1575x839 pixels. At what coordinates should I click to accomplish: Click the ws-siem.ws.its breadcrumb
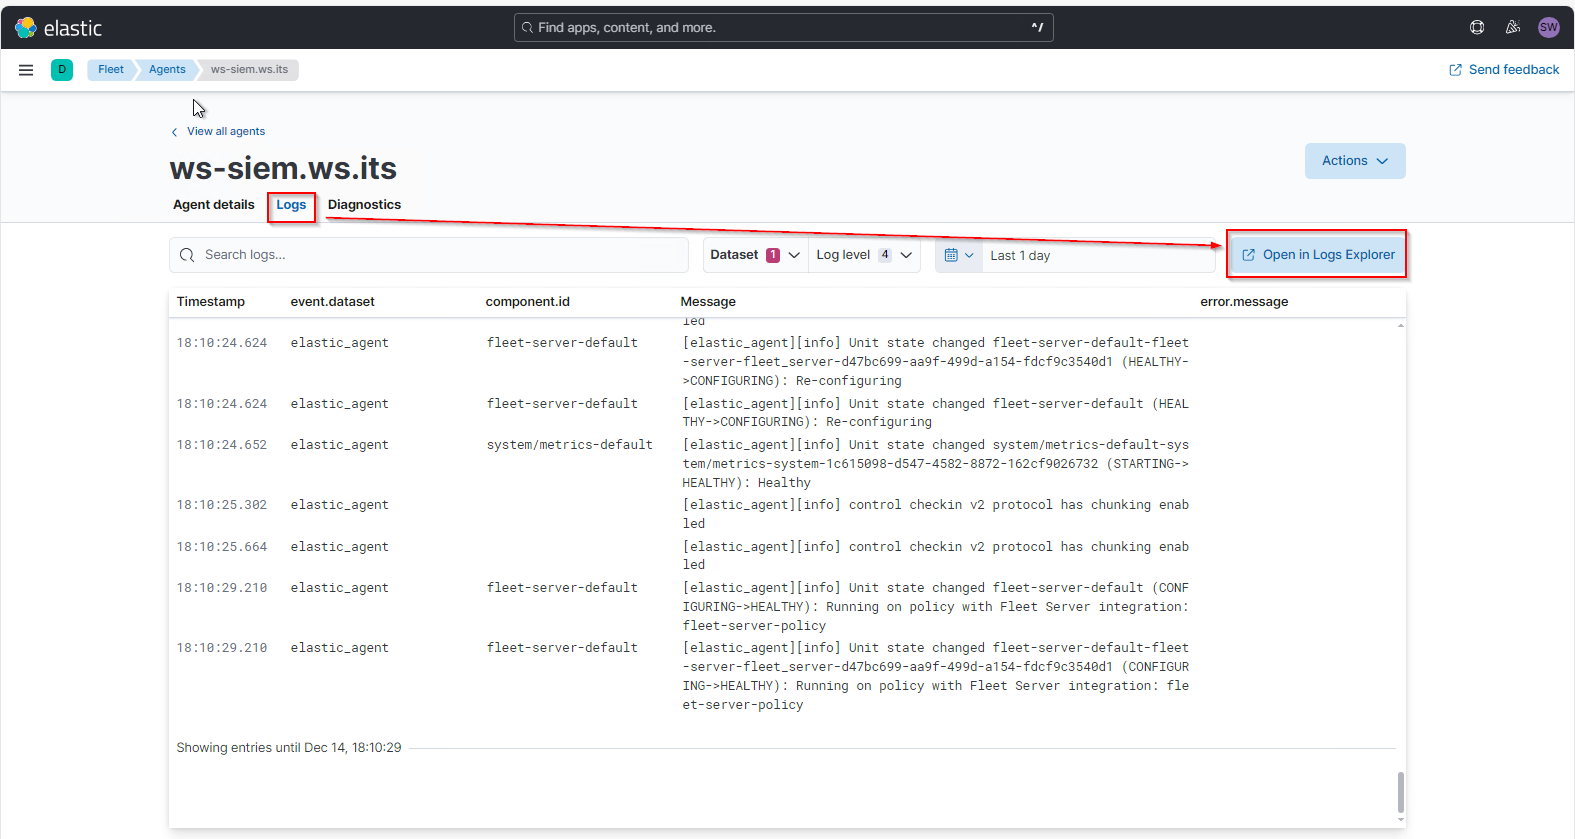tap(249, 70)
